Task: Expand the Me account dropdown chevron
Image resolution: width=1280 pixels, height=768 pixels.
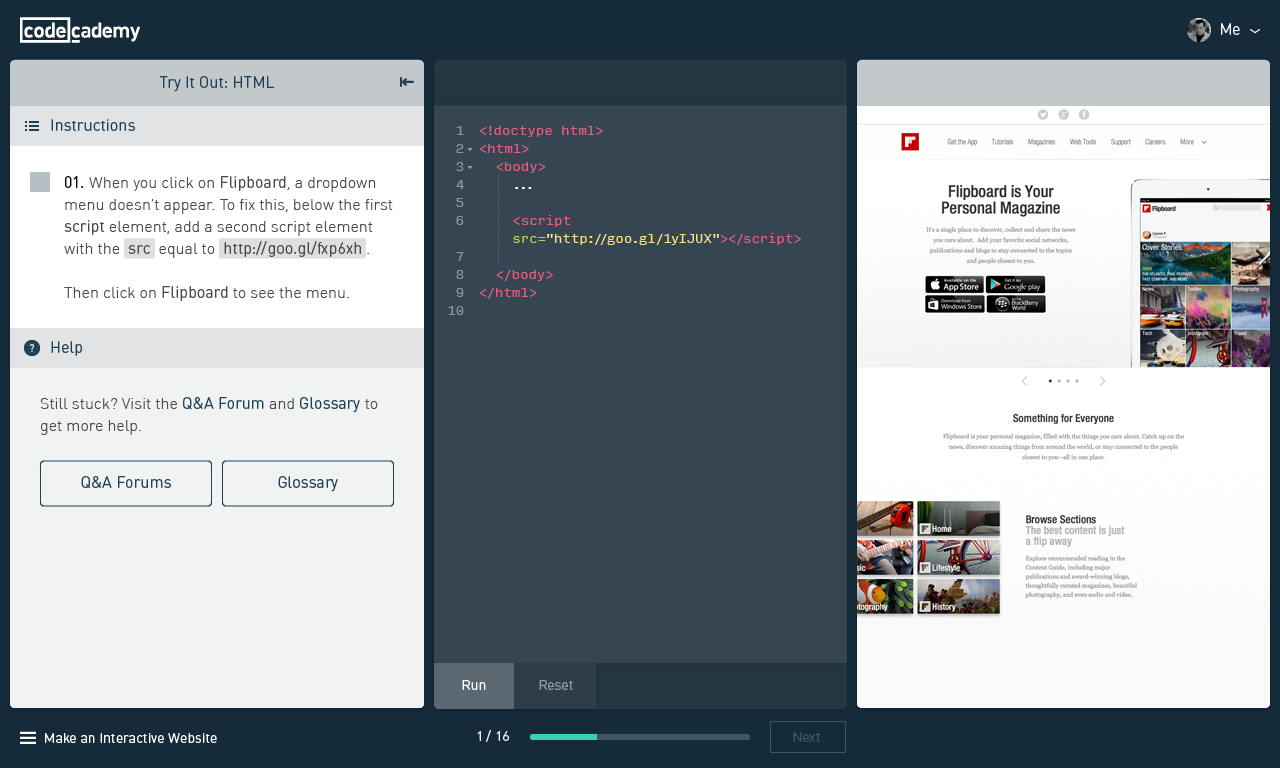Action: 1255,31
